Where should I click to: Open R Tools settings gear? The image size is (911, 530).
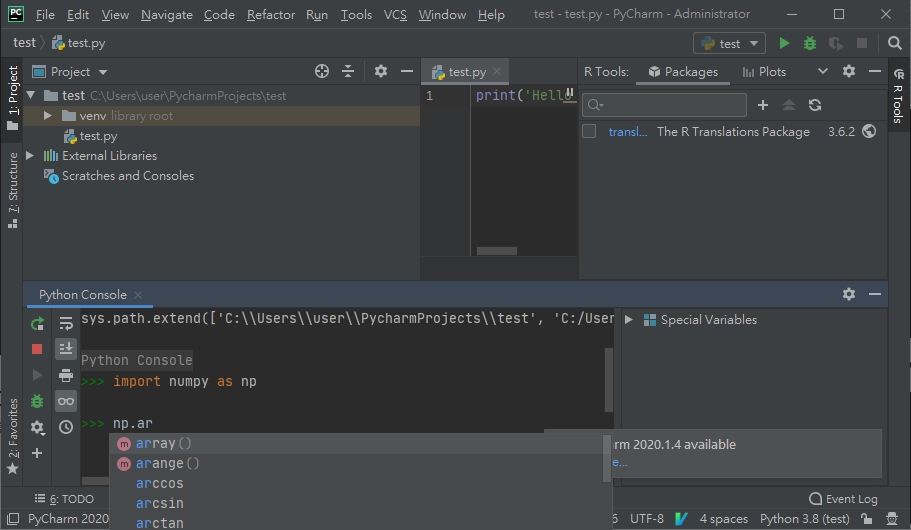849,71
